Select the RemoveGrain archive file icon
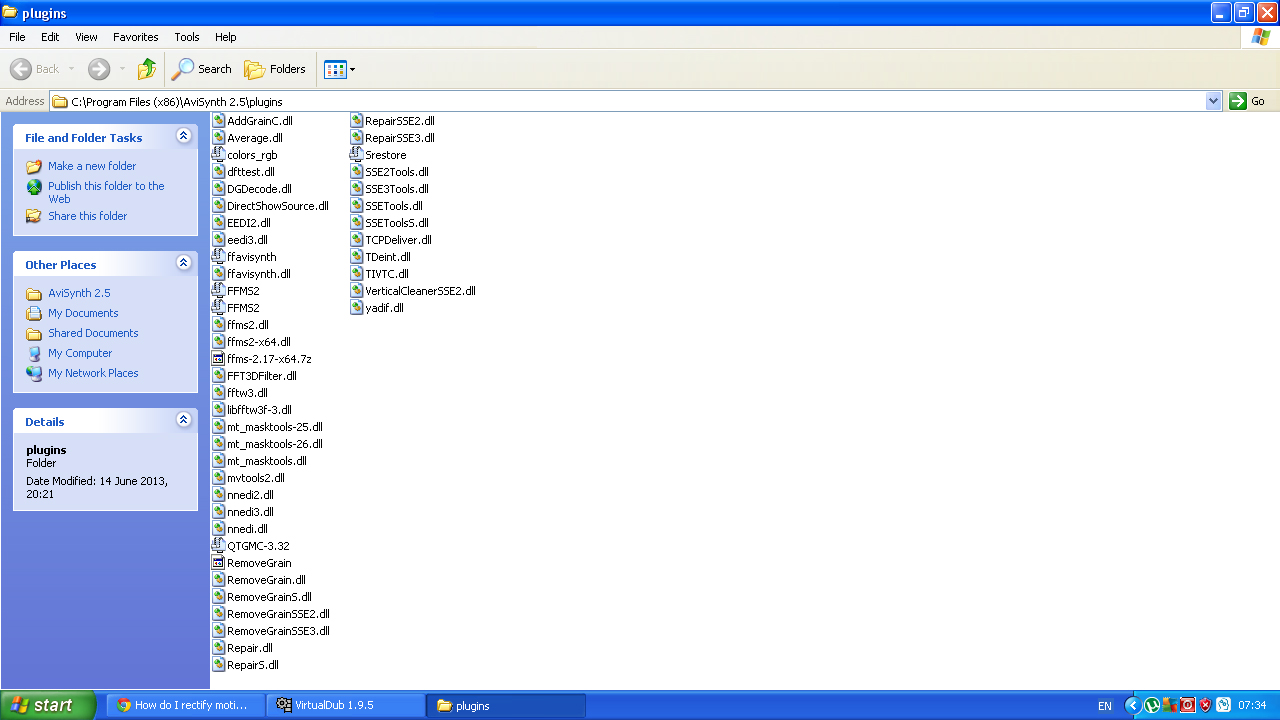The image size is (1280, 720). [218, 563]
